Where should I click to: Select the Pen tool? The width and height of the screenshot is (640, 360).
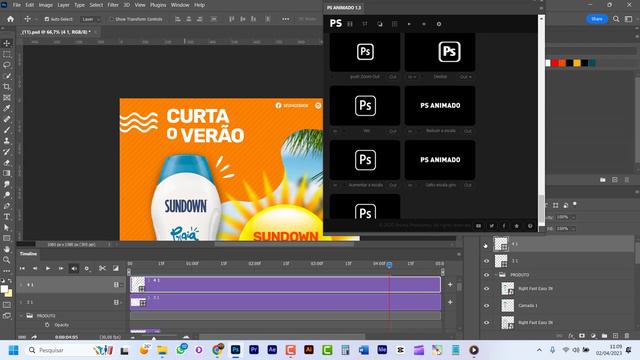7,206
